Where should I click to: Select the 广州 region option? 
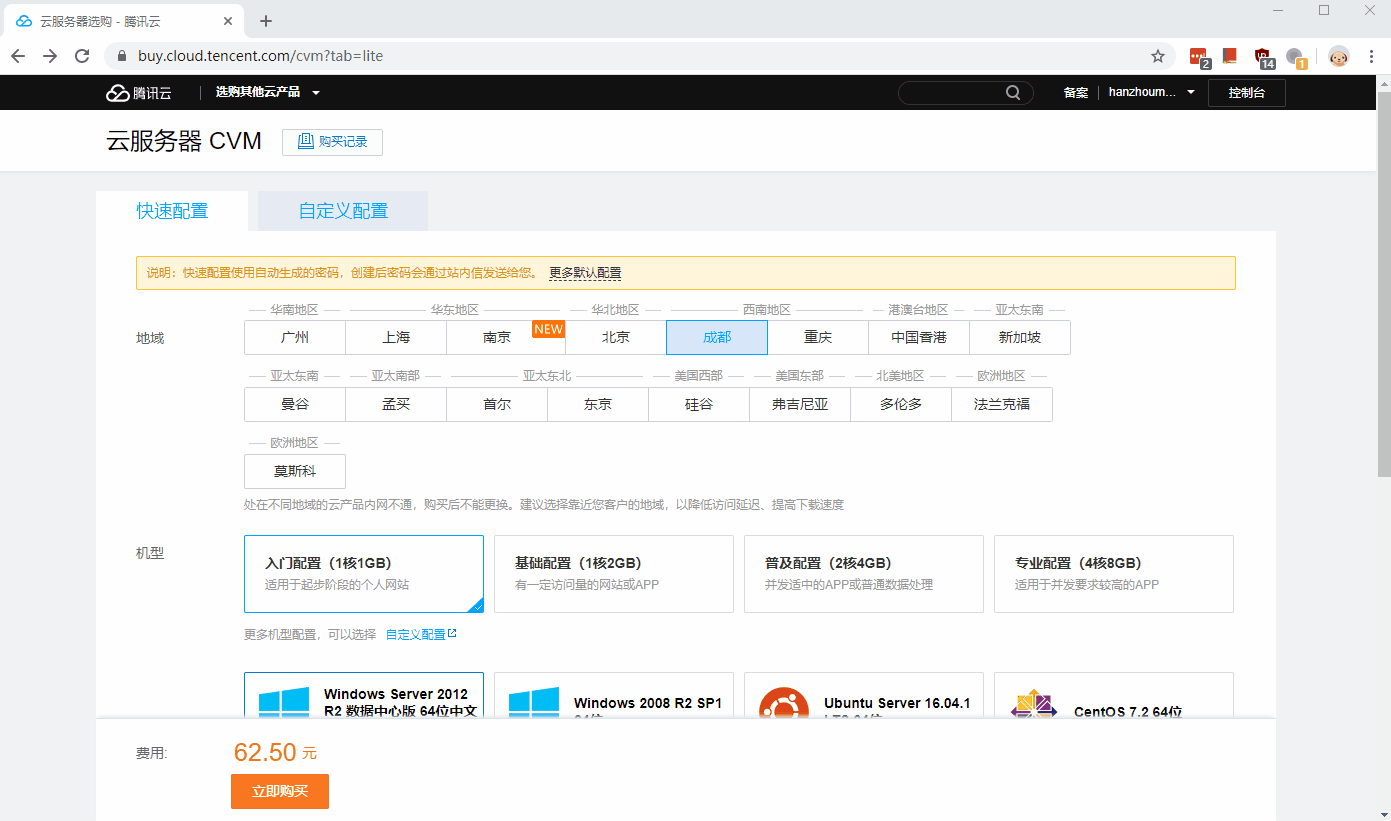pyautogui.click(x=295, y=338)
